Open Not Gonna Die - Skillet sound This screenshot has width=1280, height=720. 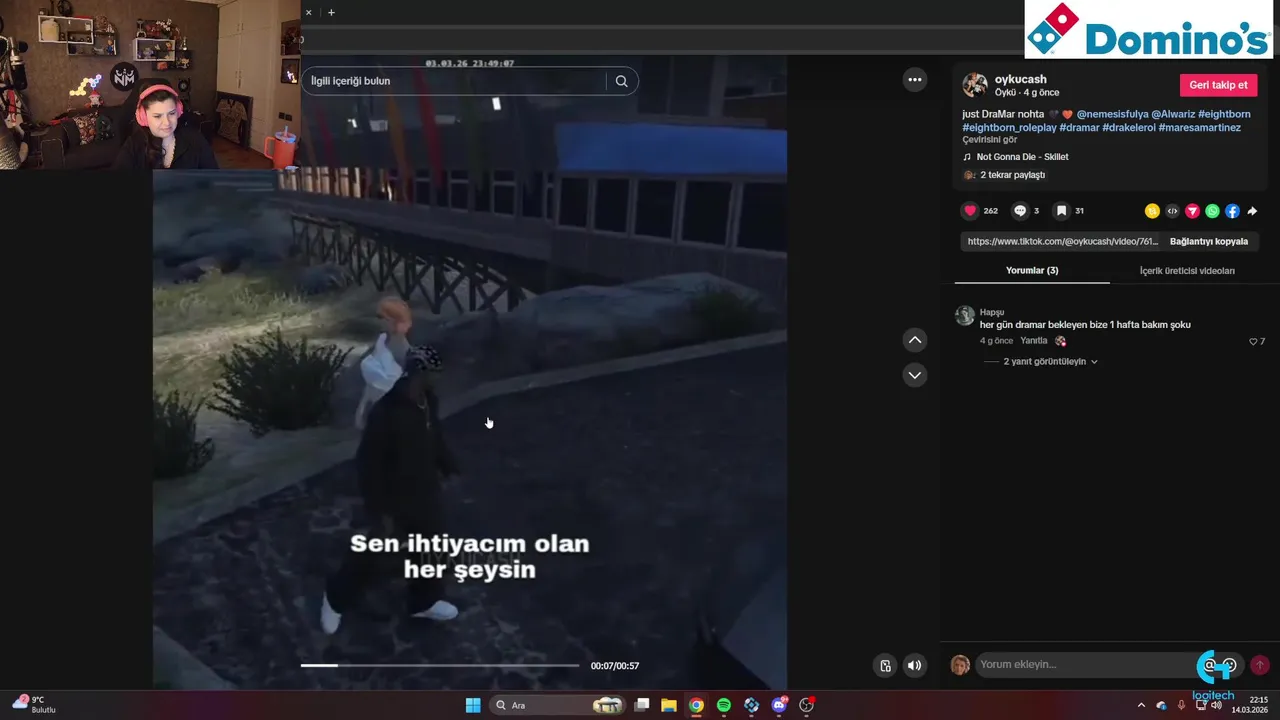click(1022, 157)
